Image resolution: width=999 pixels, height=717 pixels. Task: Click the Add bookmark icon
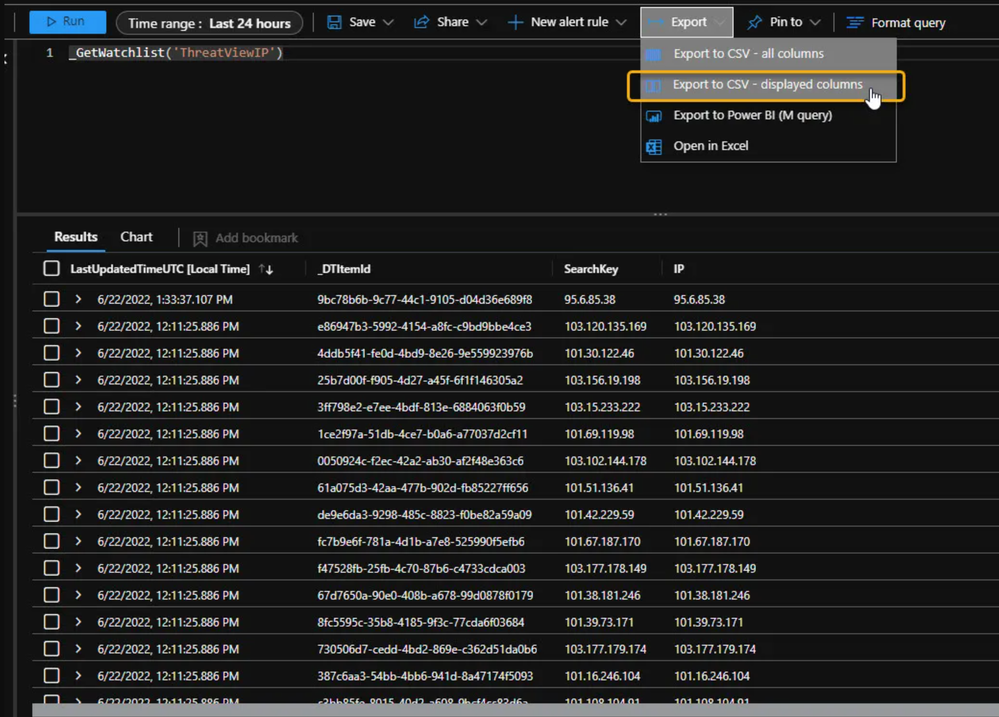[200, 238]
